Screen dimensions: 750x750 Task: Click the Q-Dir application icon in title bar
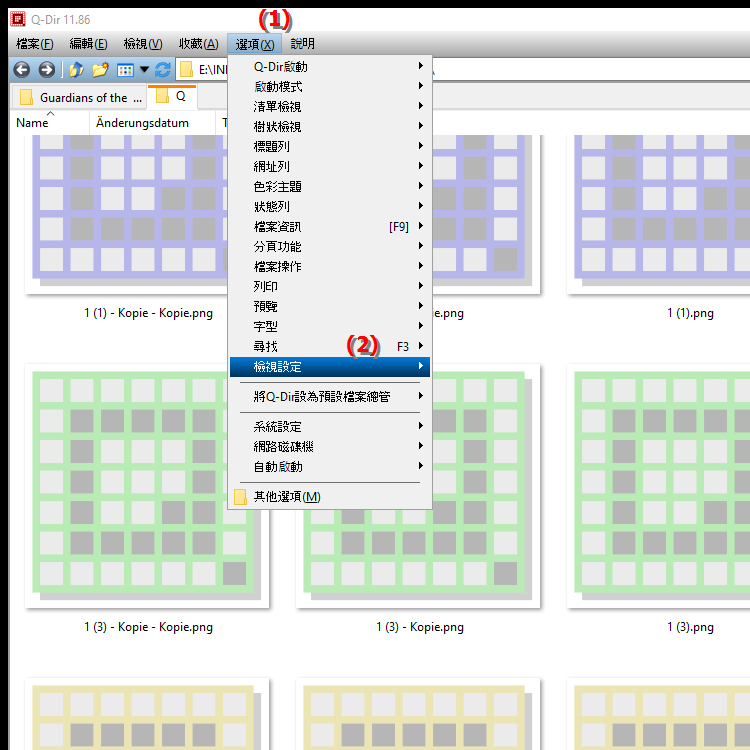pyautogui.click(x=18, y=19)
